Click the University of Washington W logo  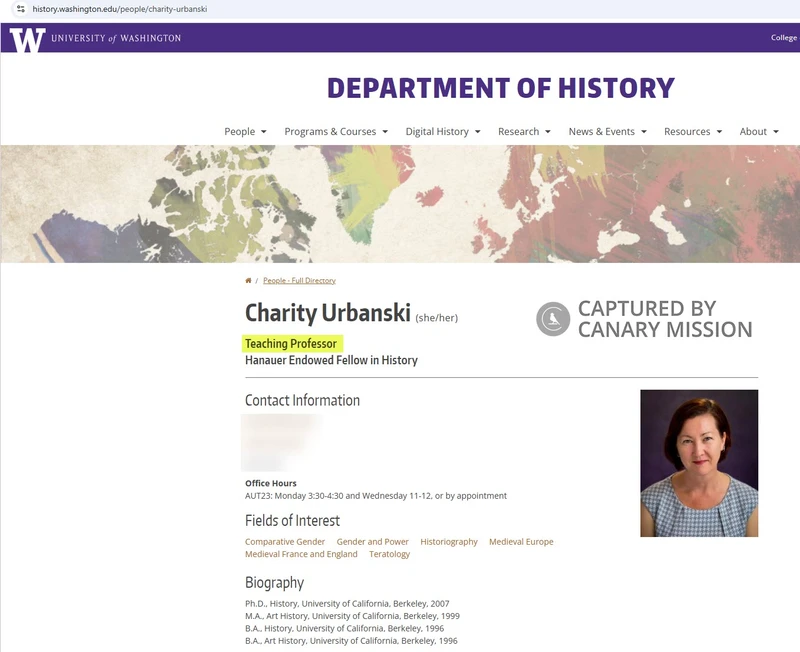pos(28,40)
